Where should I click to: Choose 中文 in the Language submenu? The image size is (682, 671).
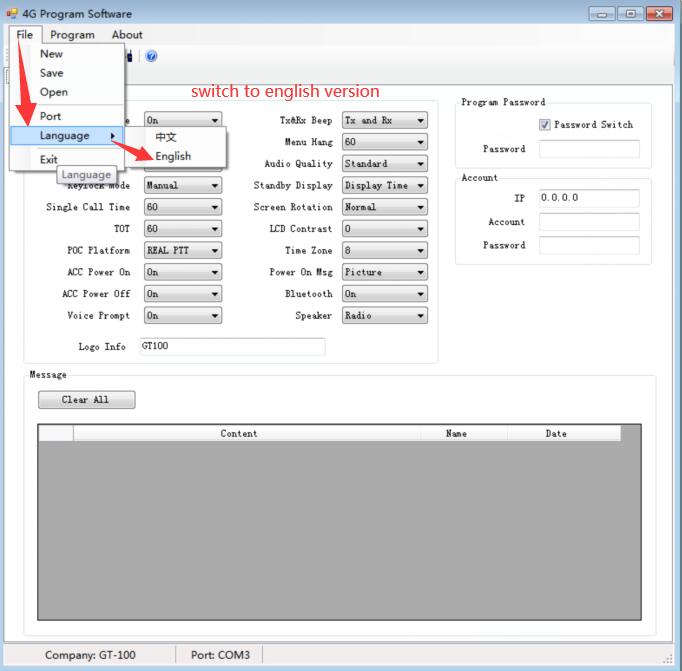(166, 137)
